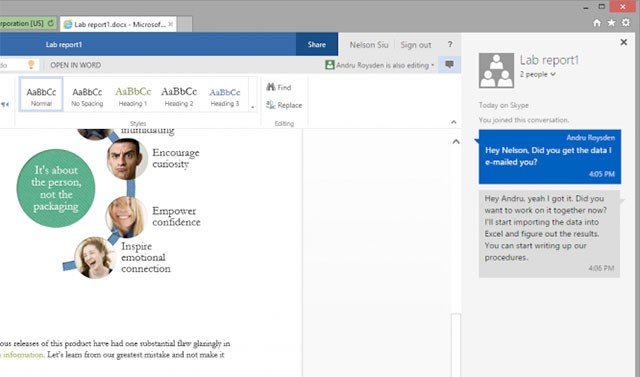
Task: Click the "Empower confidence" text
Action: click(x=176, y=216)
